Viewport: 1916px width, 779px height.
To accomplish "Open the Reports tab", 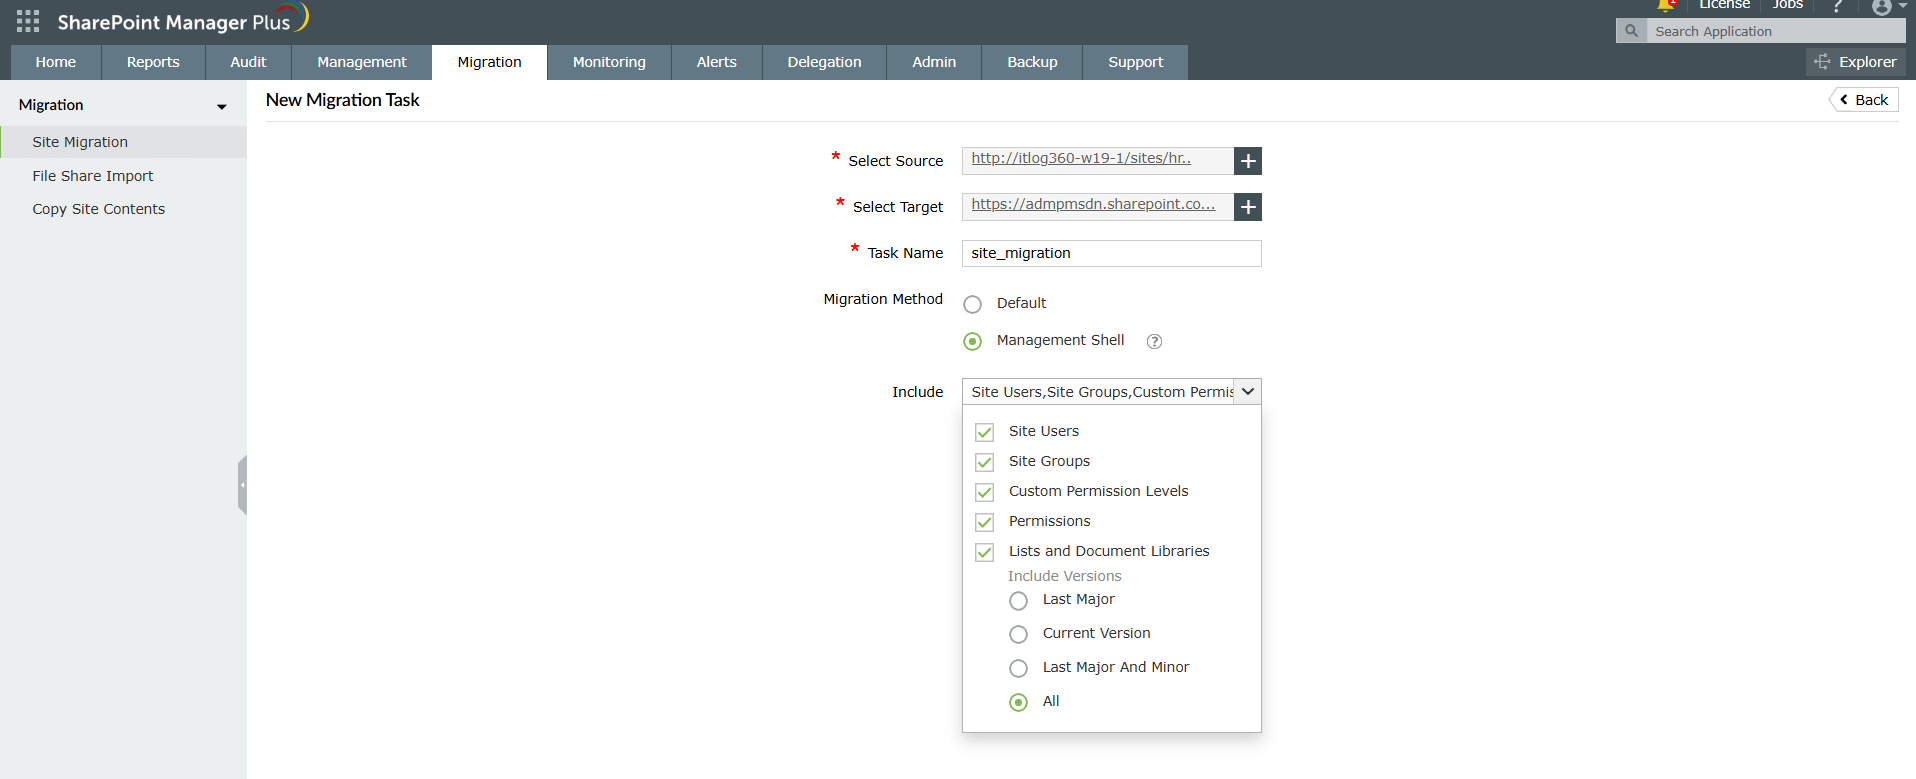I will [x=153, y=62].
